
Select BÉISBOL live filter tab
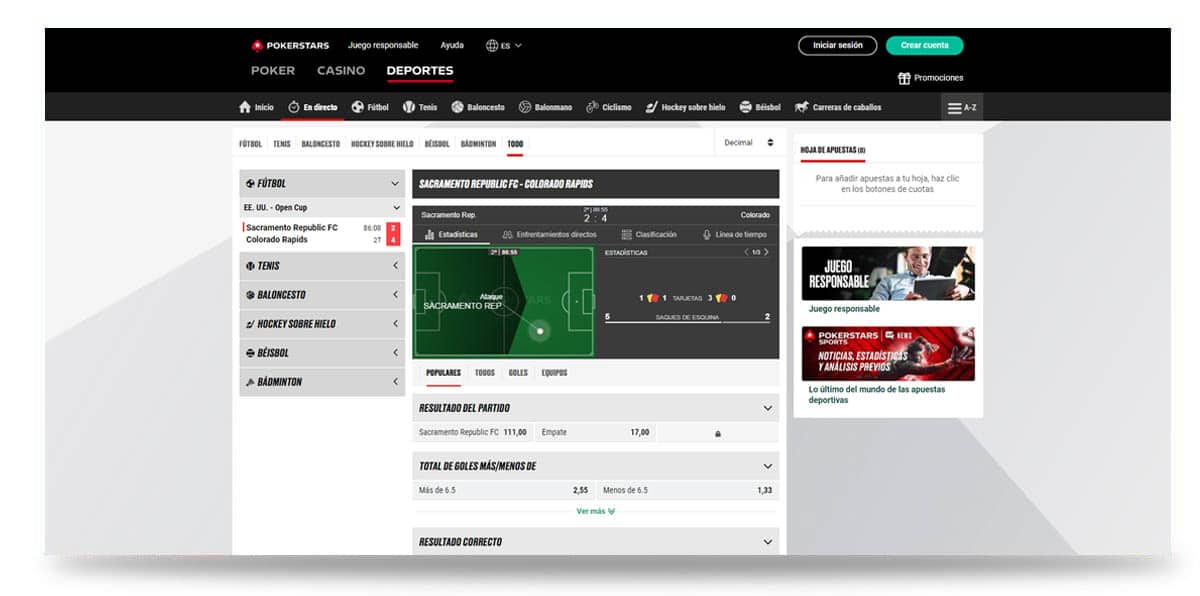click(x=437, y=144)
